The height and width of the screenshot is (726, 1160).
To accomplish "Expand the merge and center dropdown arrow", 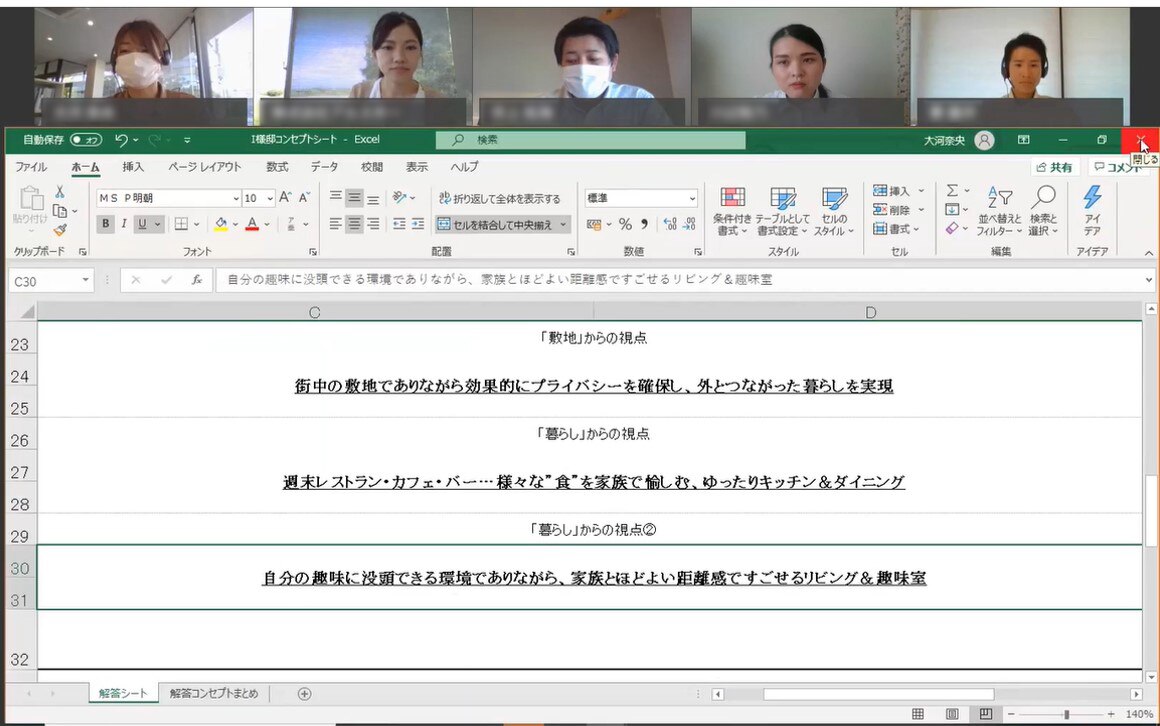I will pos(564,224).
